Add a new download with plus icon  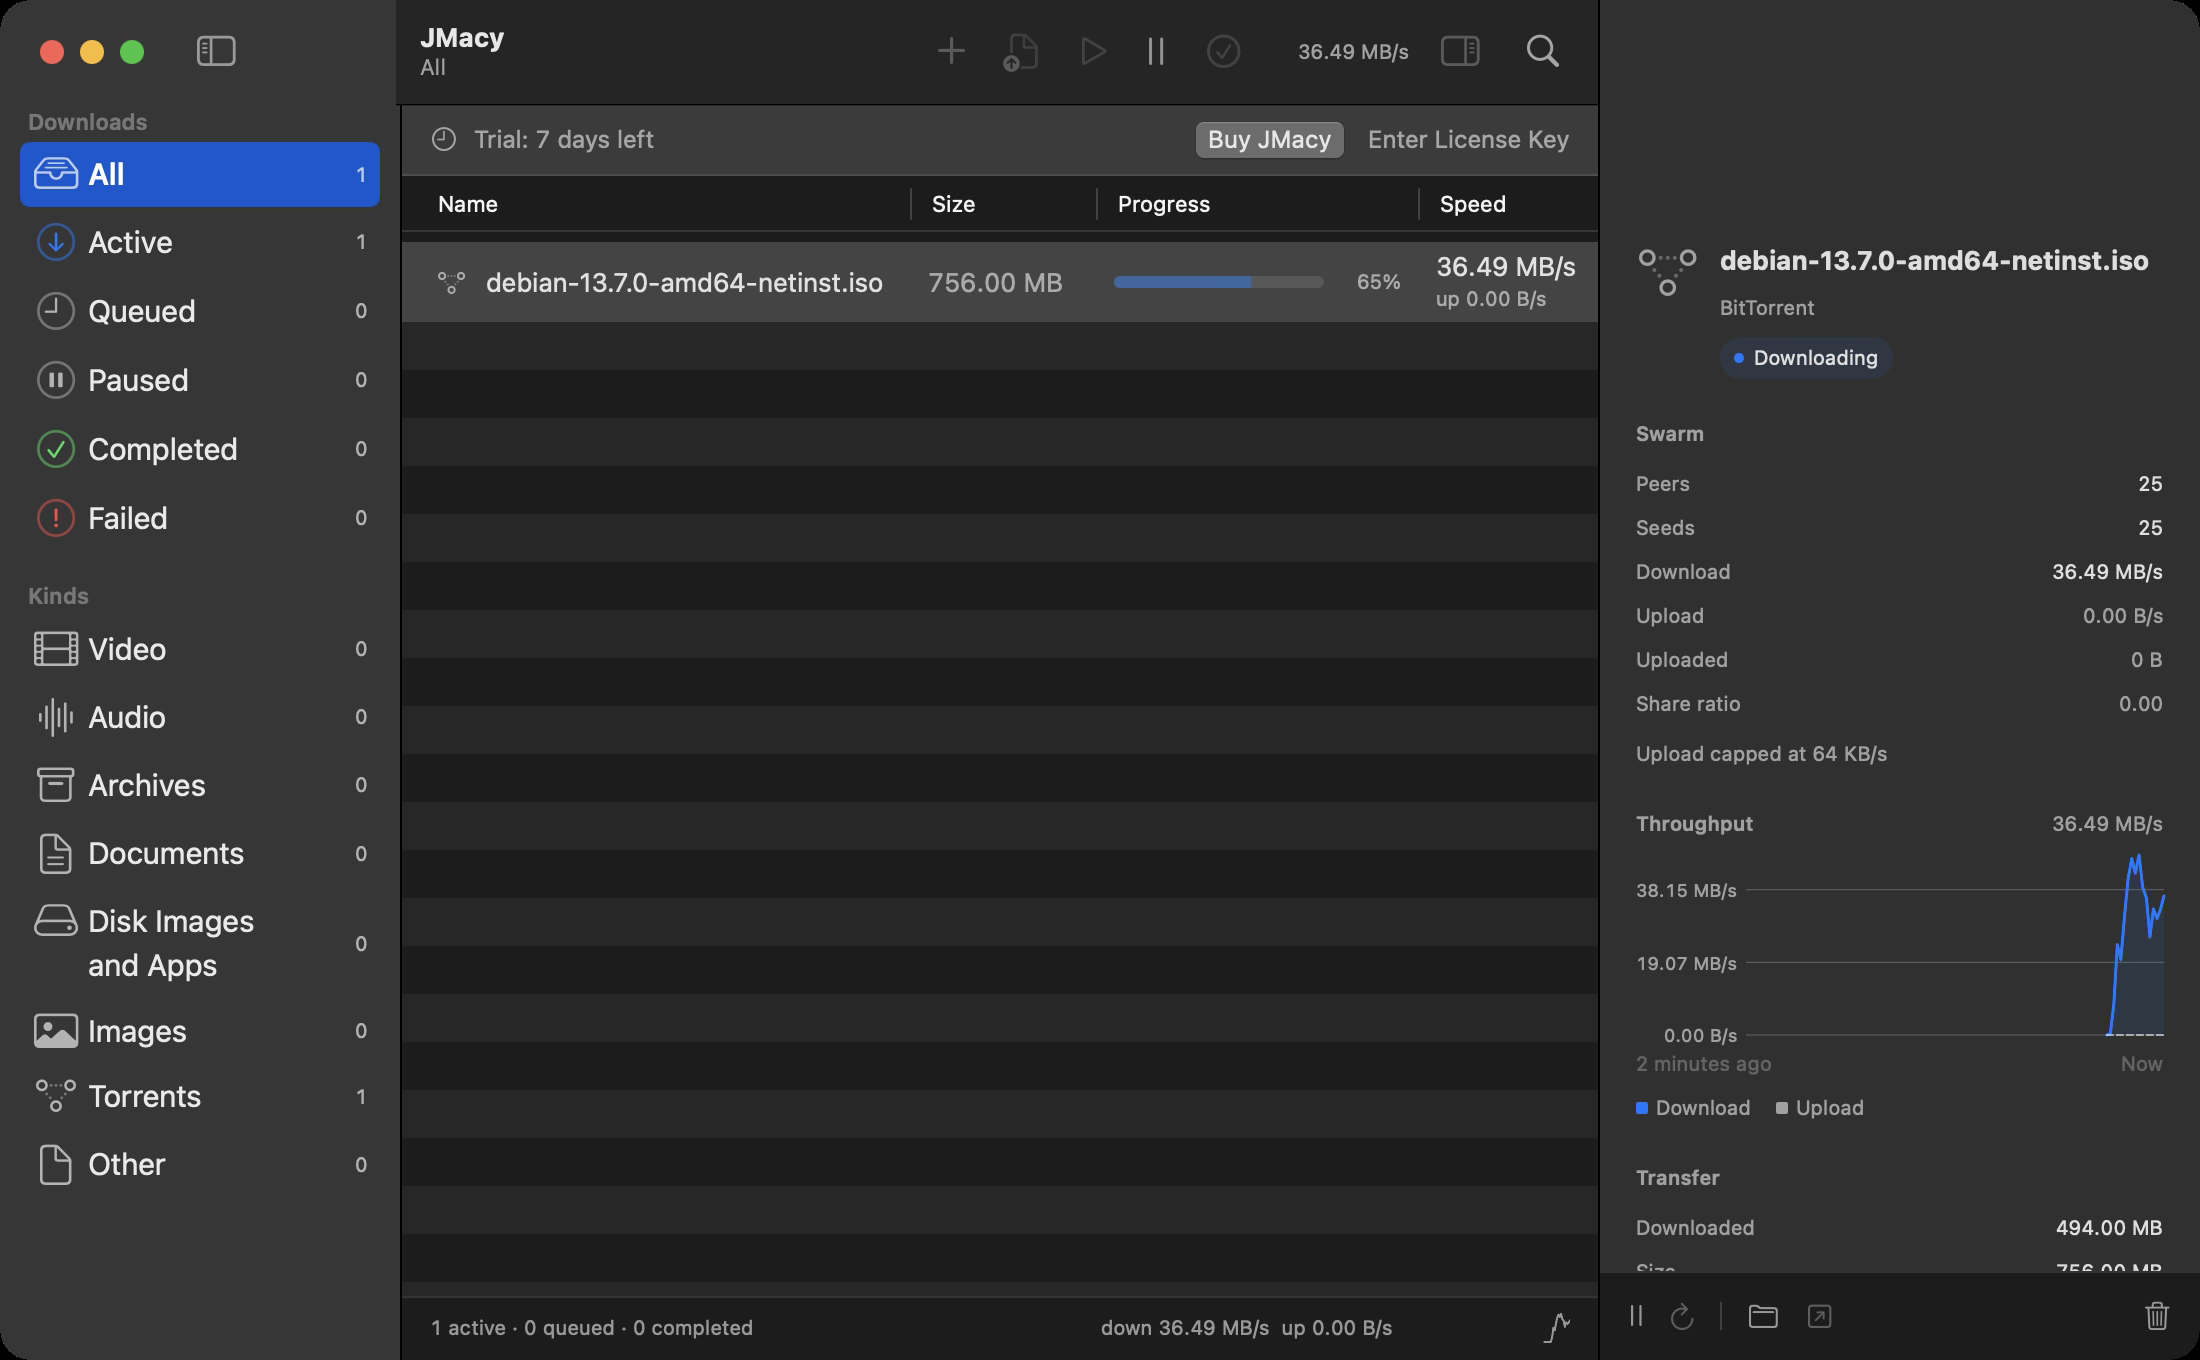951,51
